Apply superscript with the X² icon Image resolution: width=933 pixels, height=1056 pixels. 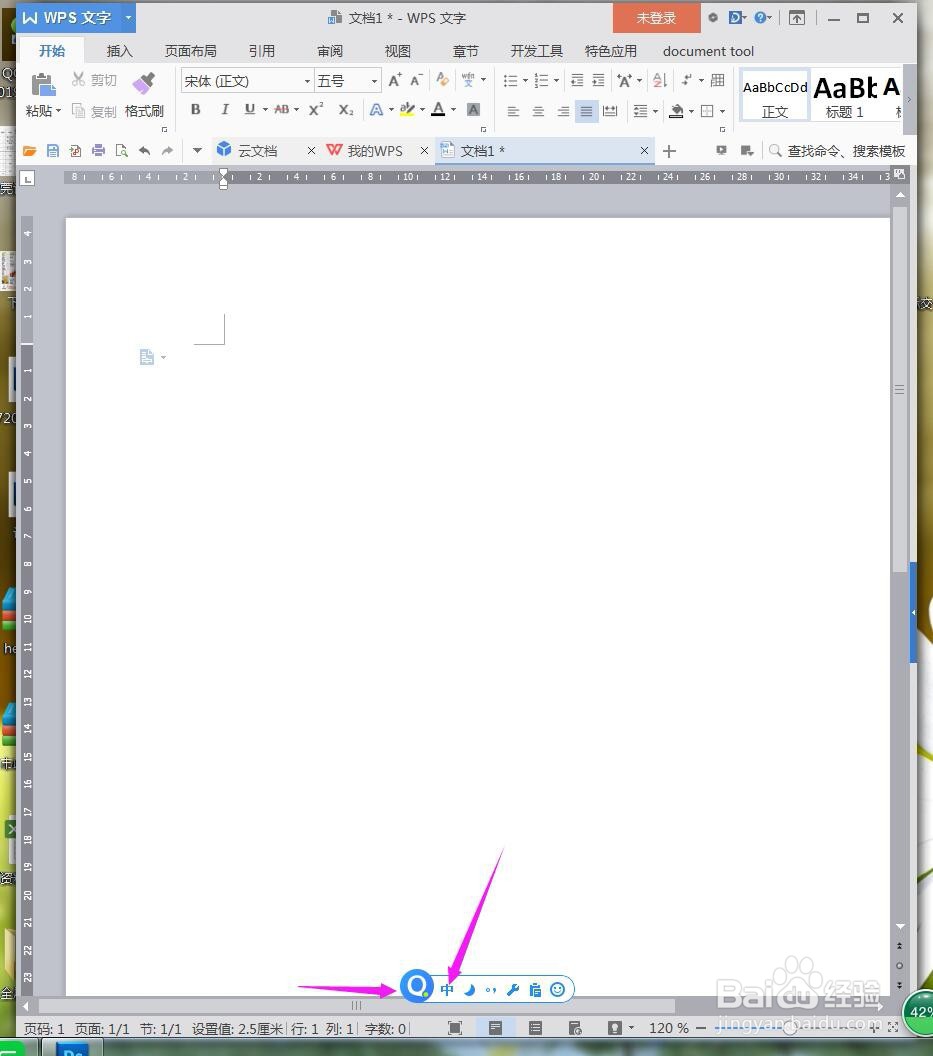[x=316, y=110]
